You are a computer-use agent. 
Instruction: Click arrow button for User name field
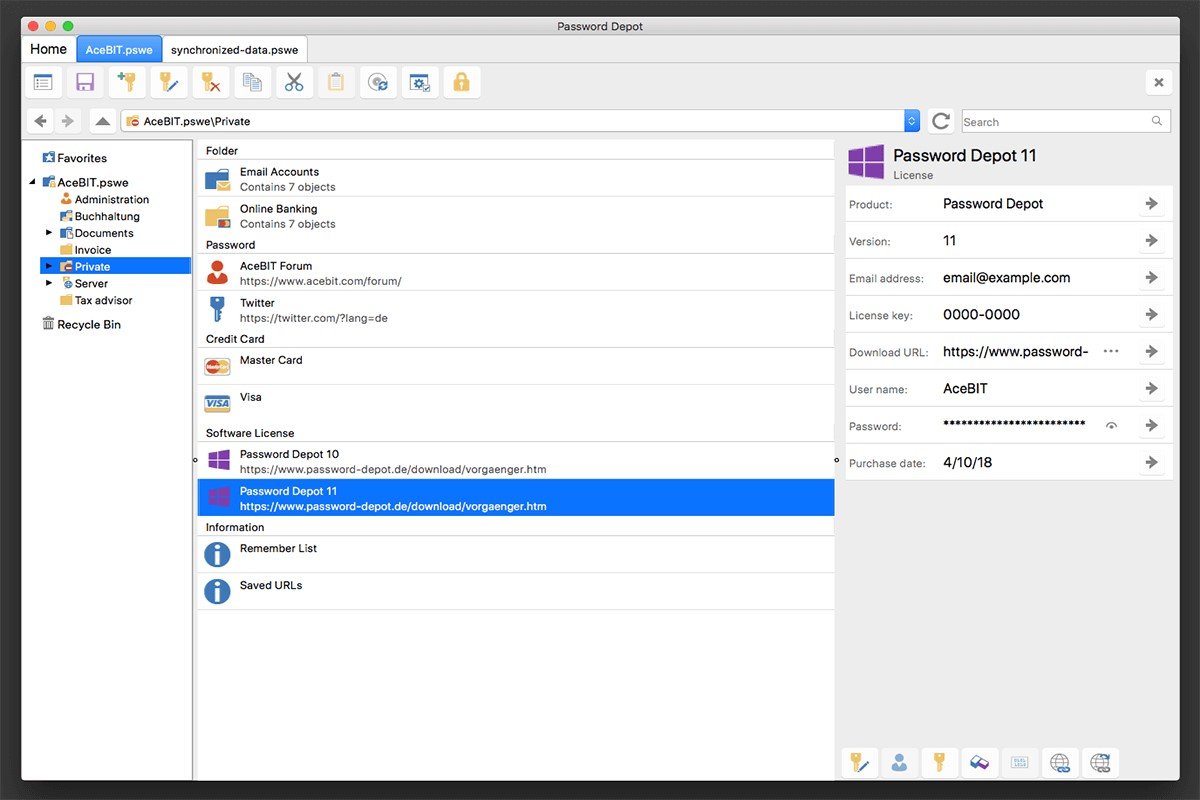(1152, 389)
